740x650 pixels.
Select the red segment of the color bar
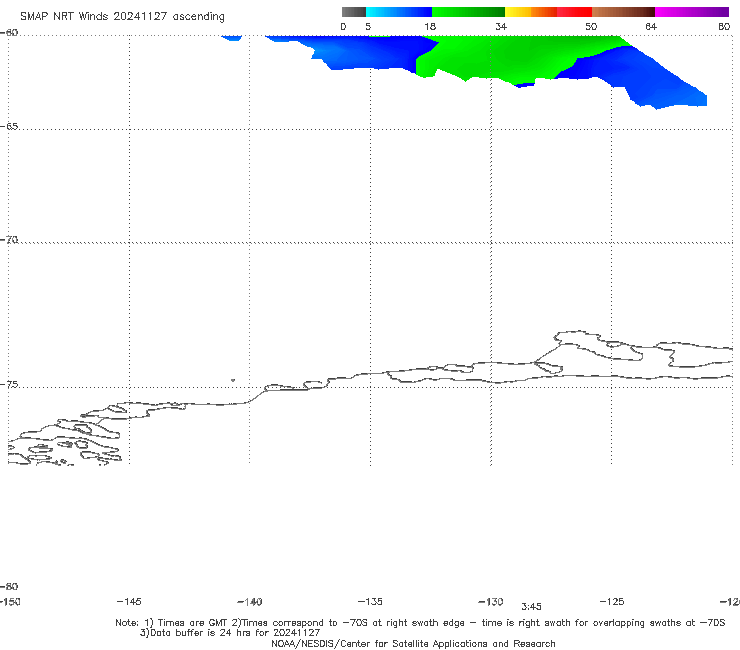pyautogui.click(x=574, y=12)
